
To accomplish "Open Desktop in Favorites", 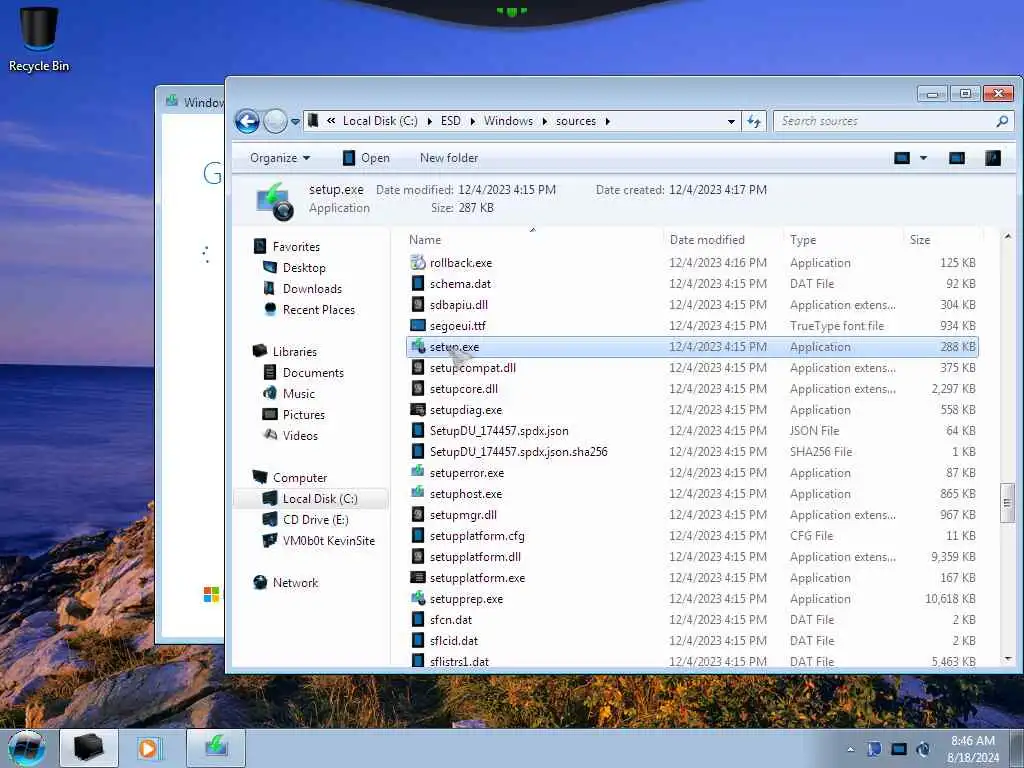I will pos(304,268).
